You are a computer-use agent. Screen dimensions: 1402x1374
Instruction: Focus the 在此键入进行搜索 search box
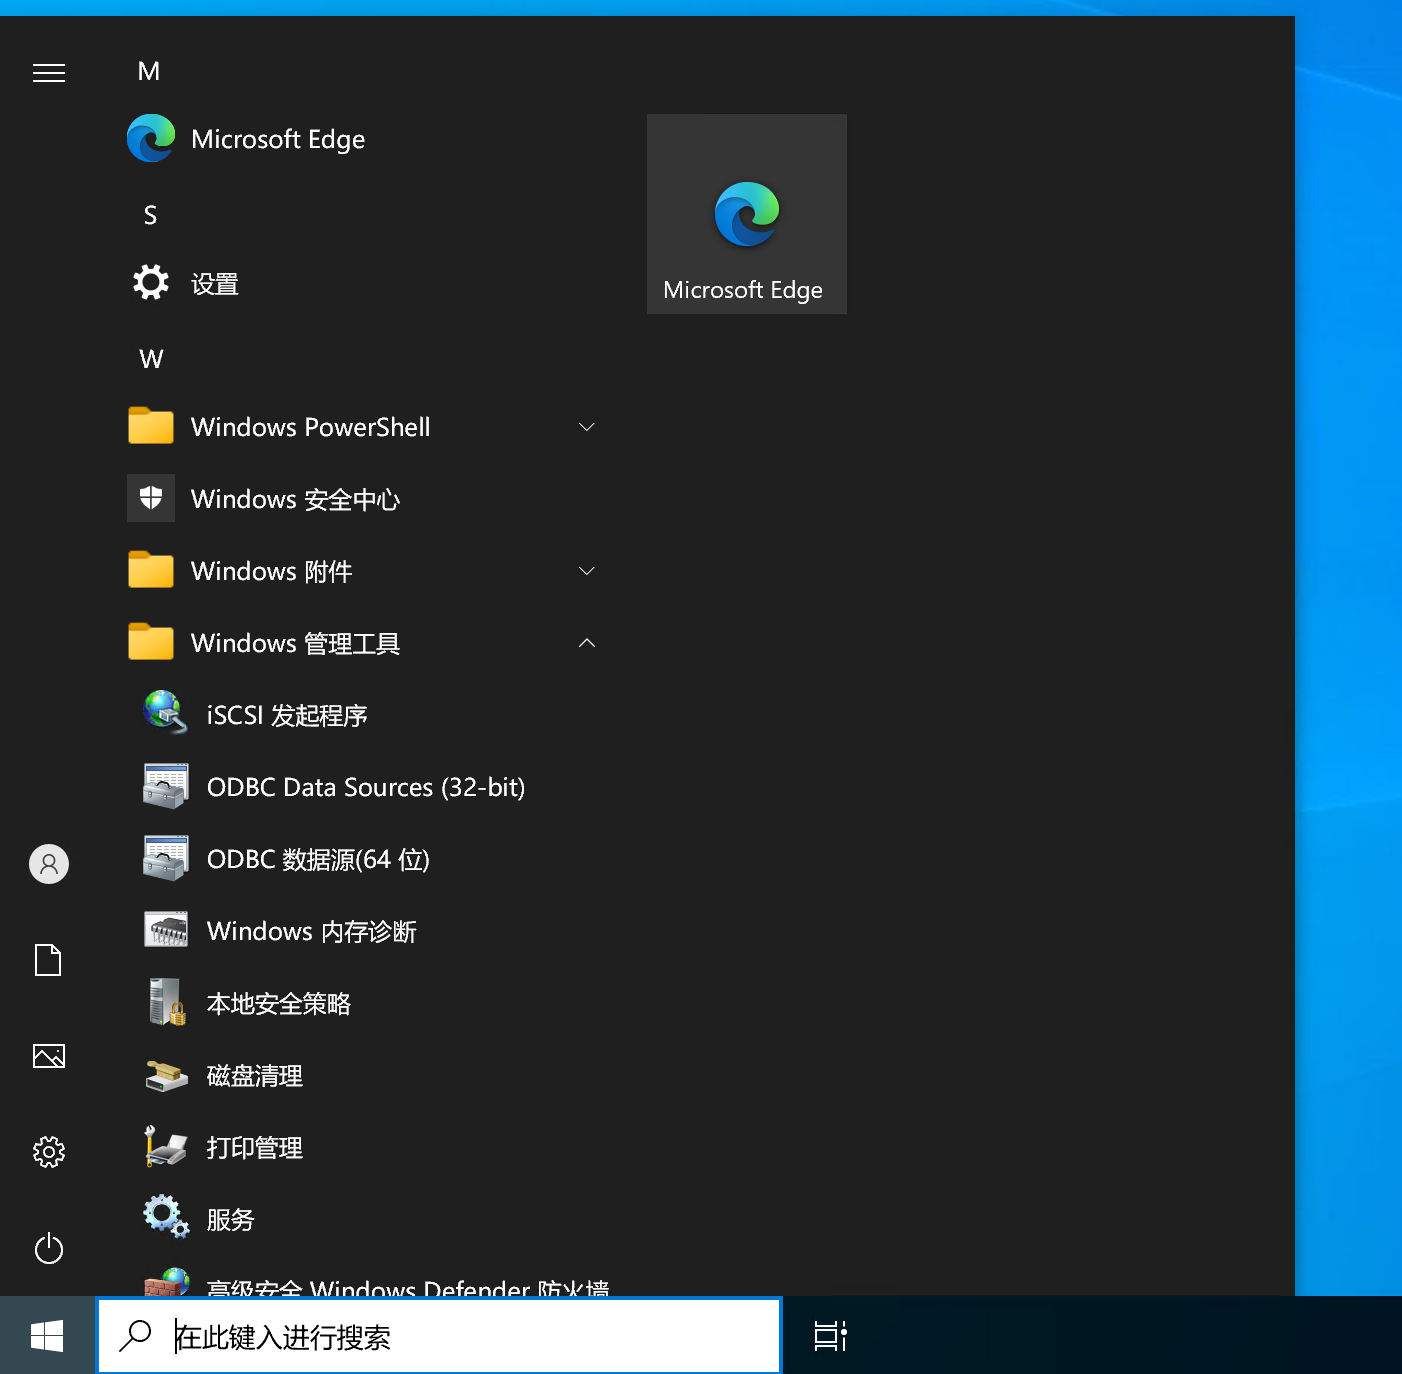tap(439, 1336)
